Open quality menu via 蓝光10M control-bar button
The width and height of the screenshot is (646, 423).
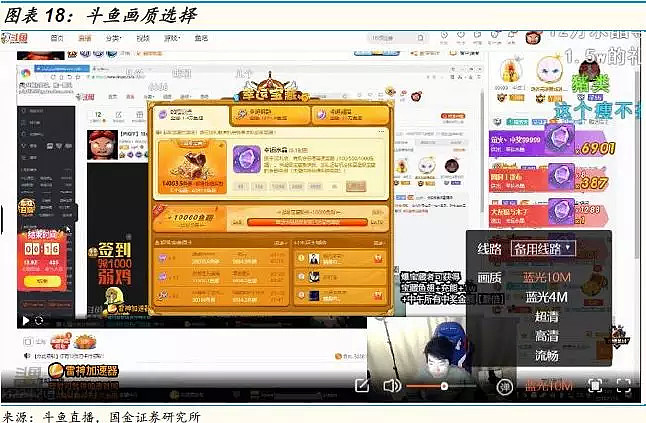click(549, 386)
